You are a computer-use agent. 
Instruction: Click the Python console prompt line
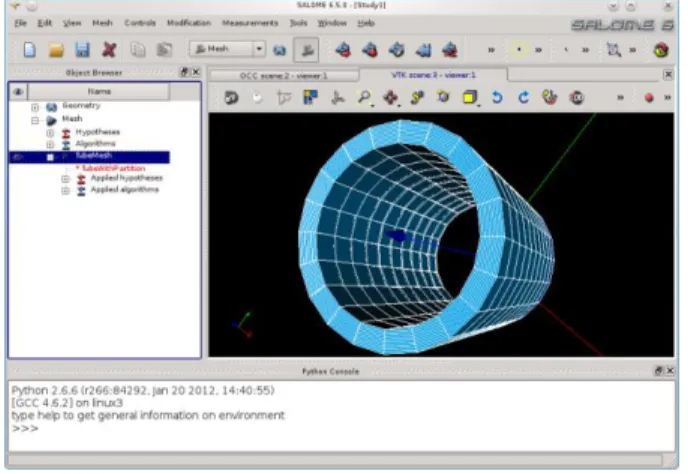tap(25, 428)
